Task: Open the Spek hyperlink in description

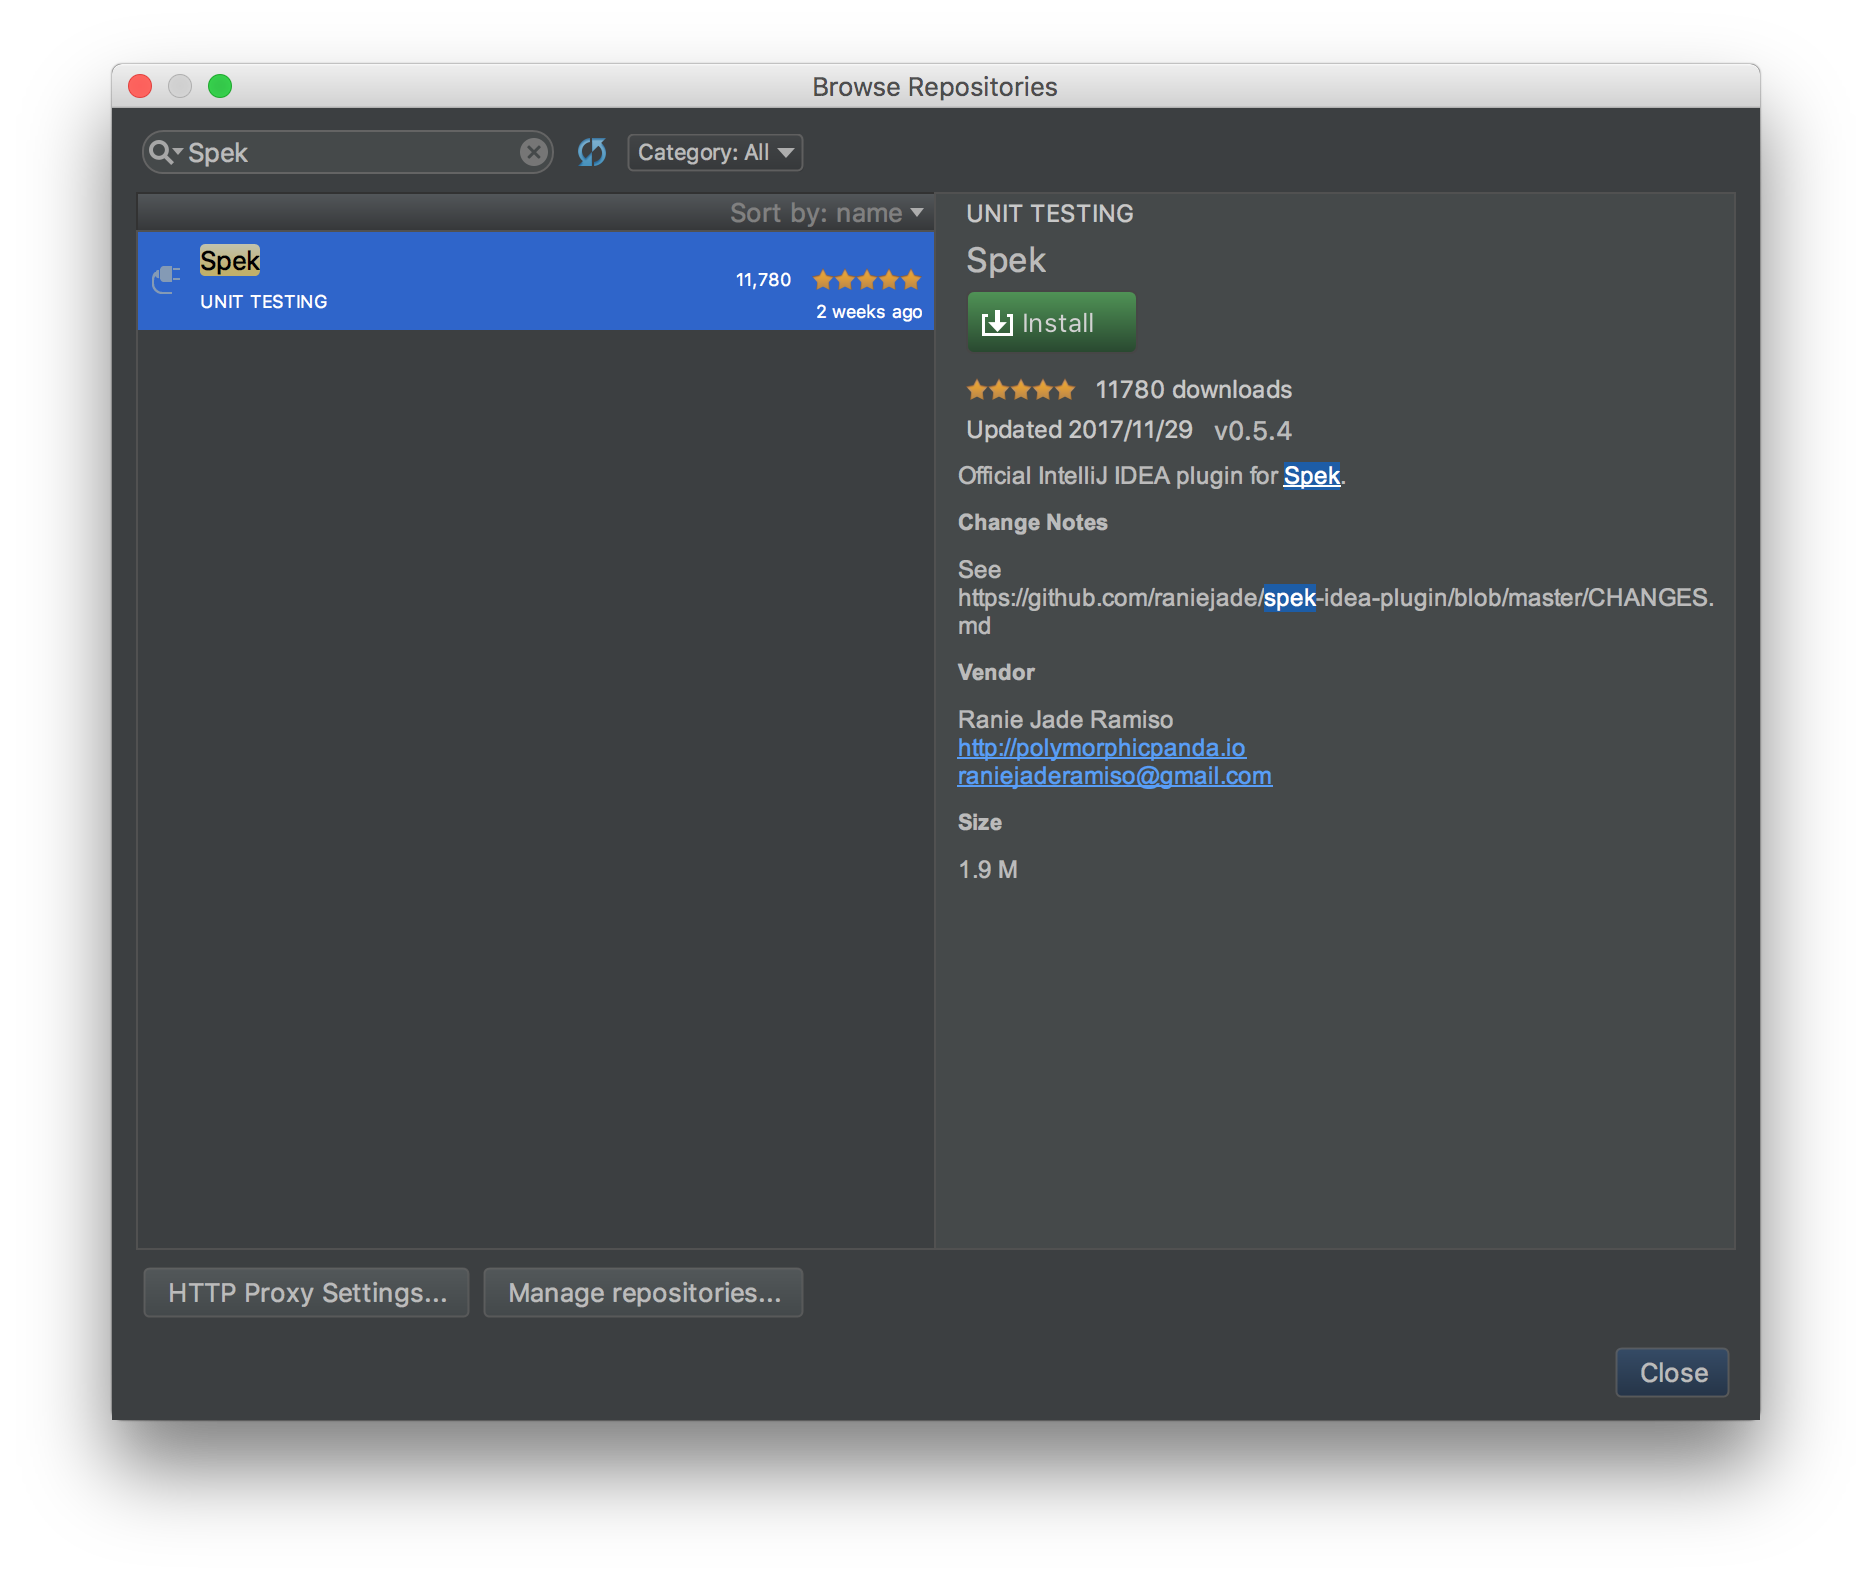Action: tap(1311, 475)
